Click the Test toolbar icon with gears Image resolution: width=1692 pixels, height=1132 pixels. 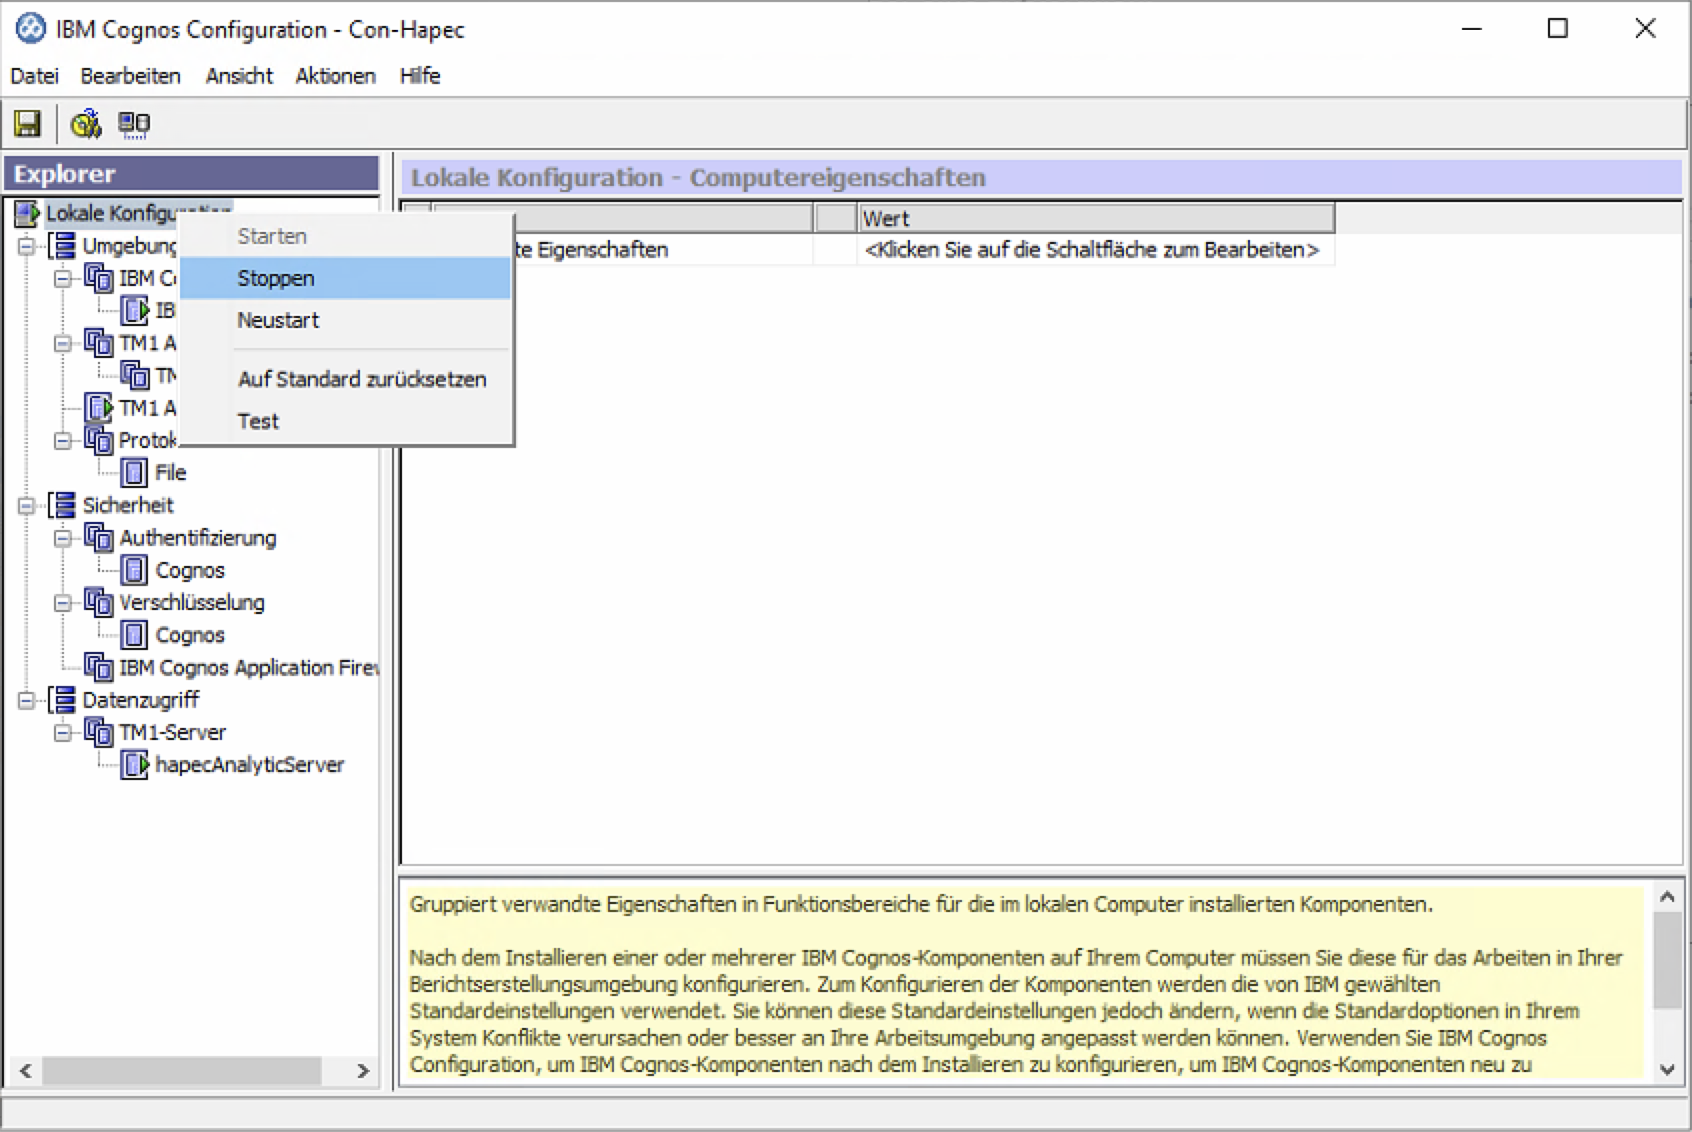(x=85, y=124)
